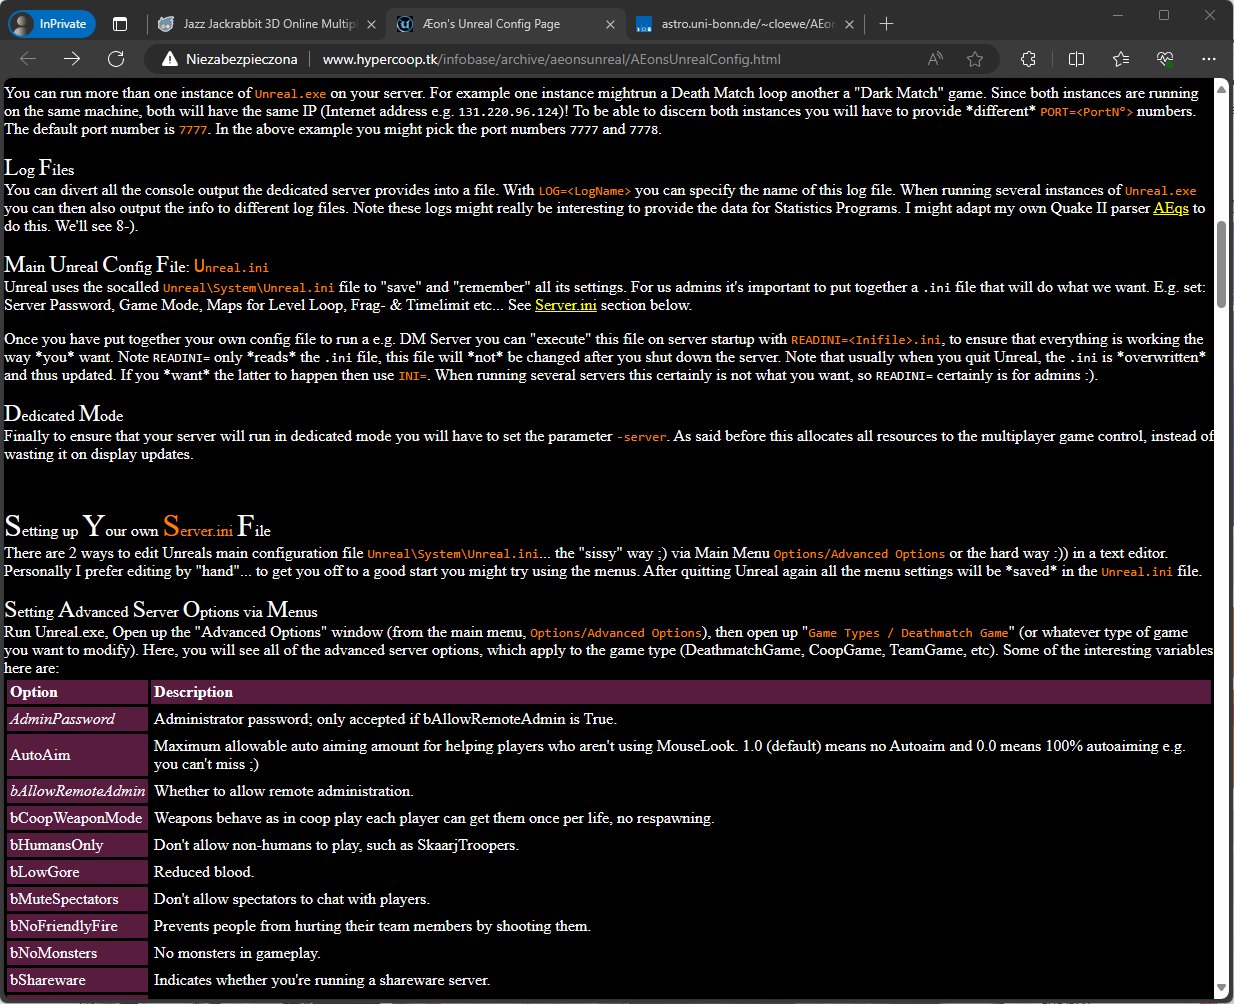The height and width of the screenshot is (1004, 1234).
Task: Select the bCoopWeaponMode row
Action: pos(609,818)
